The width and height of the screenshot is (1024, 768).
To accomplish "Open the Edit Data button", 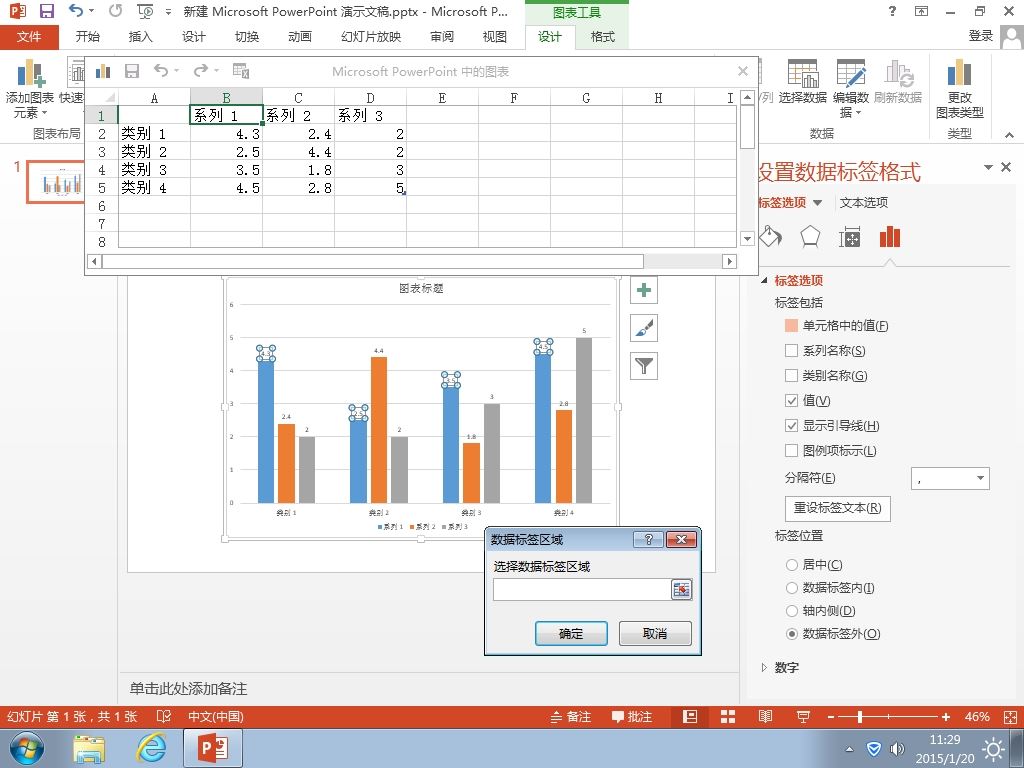I will (x=851, y=89).
